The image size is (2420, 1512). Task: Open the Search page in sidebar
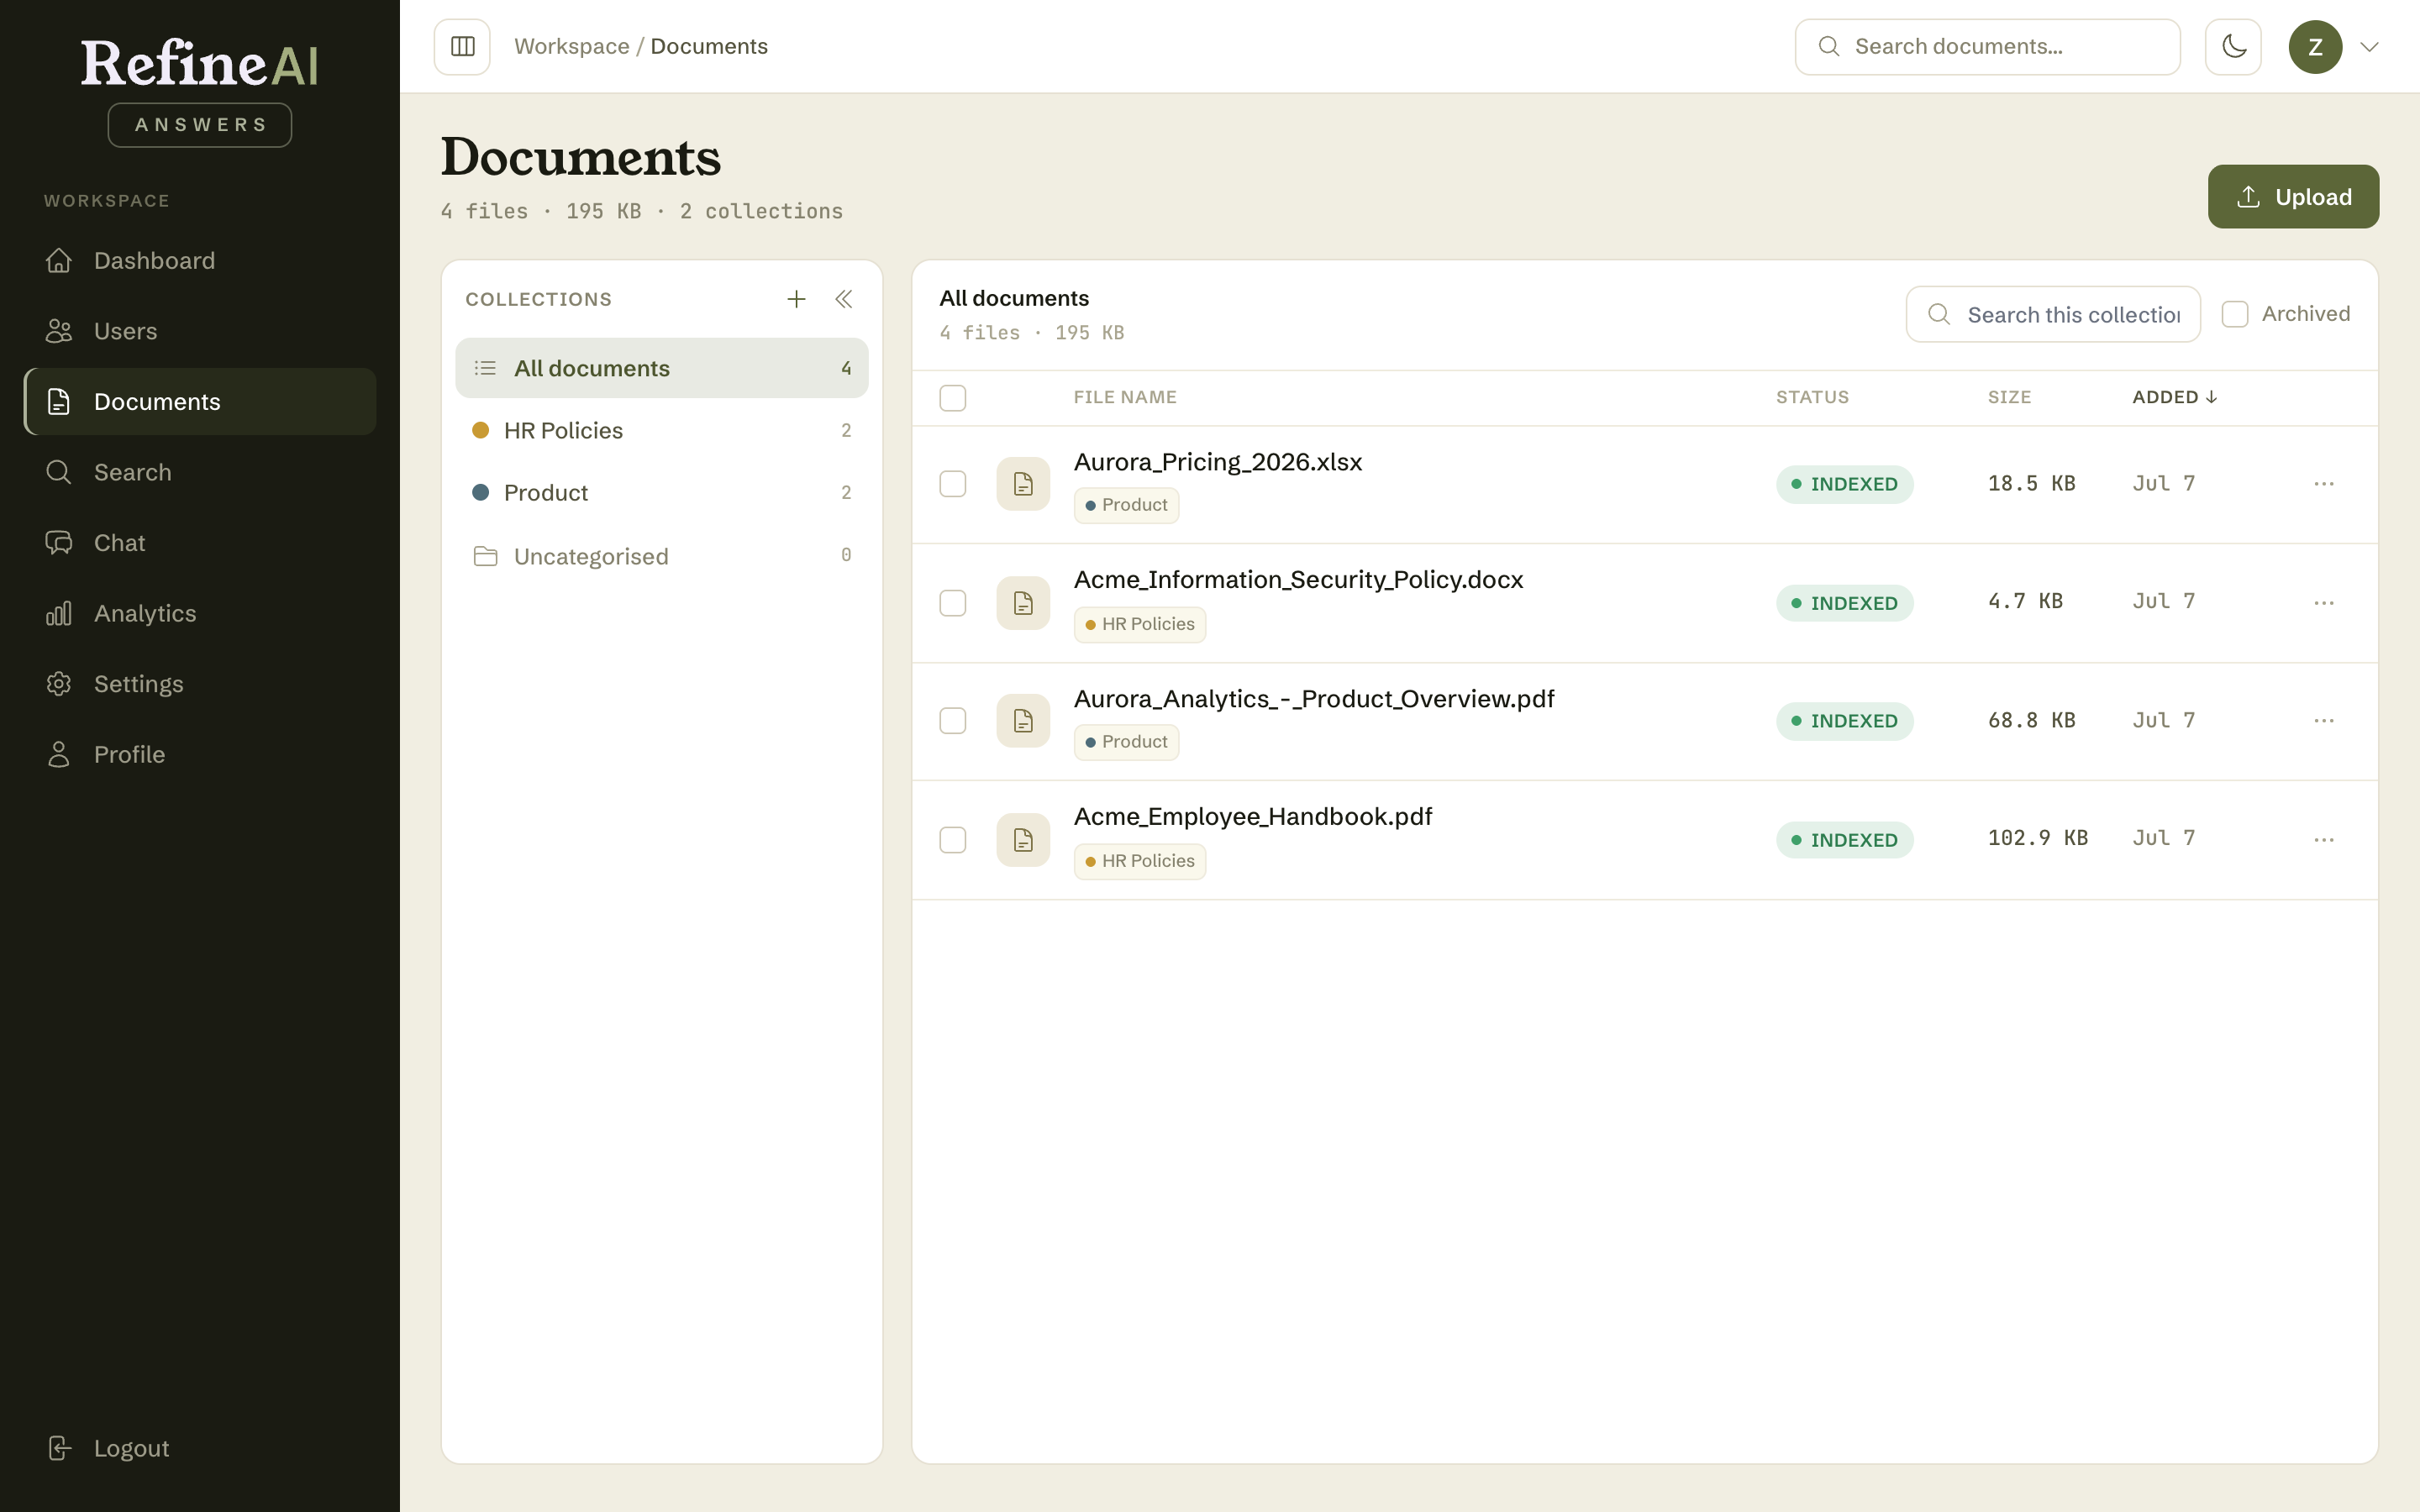(x=200, y=472)
